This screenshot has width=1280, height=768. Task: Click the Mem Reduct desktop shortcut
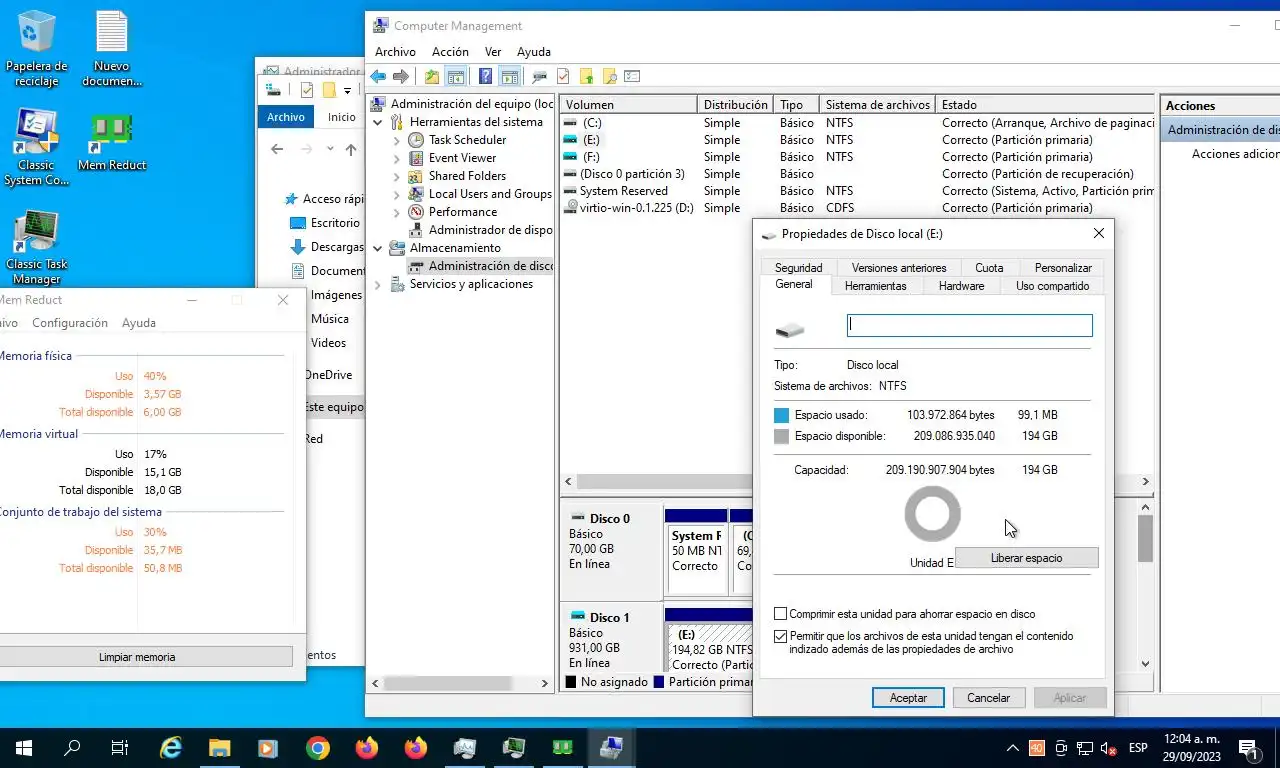coord(112,141)
